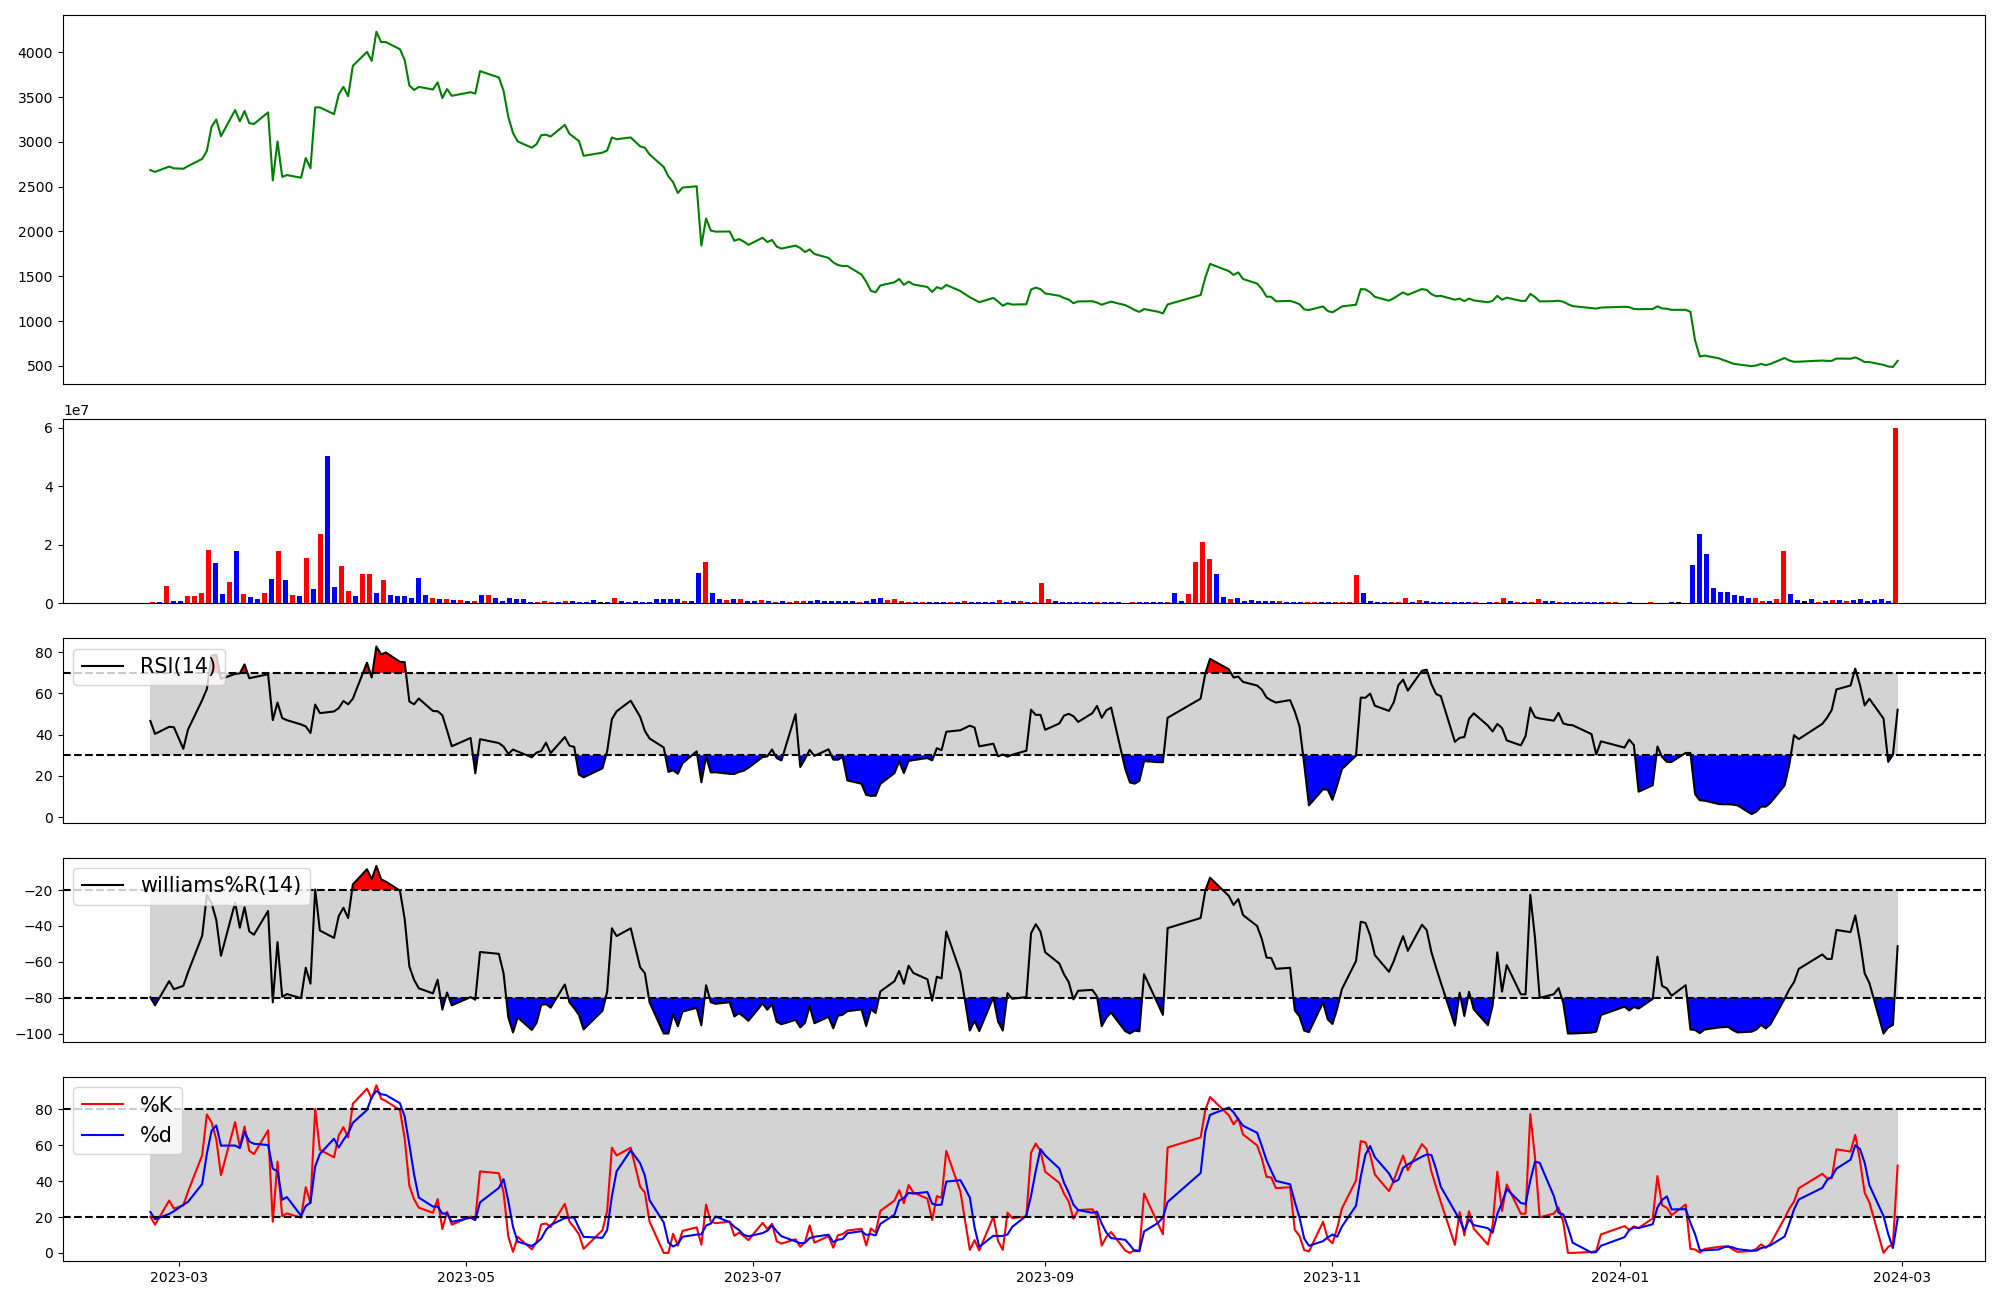2000x1300 pixels.
Task: Click the 500 price axis tick label
Action: pos(41,366)
